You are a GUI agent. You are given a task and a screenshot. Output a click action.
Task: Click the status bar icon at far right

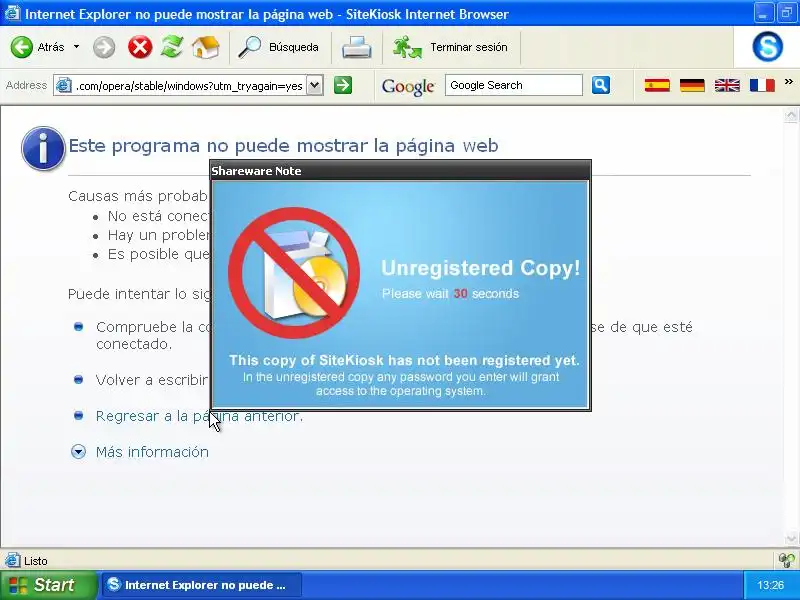[x=787, y=561]
